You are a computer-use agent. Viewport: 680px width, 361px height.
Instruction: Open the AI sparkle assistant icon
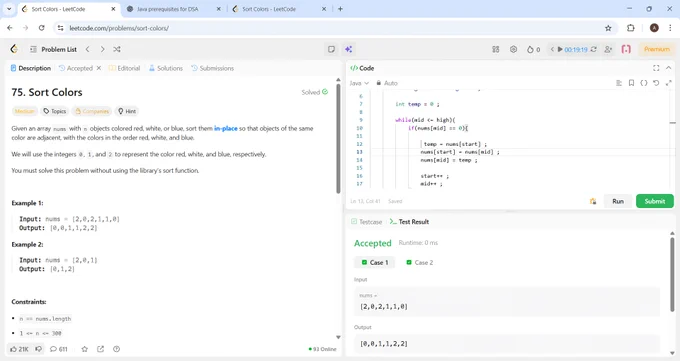coord(348,49)
